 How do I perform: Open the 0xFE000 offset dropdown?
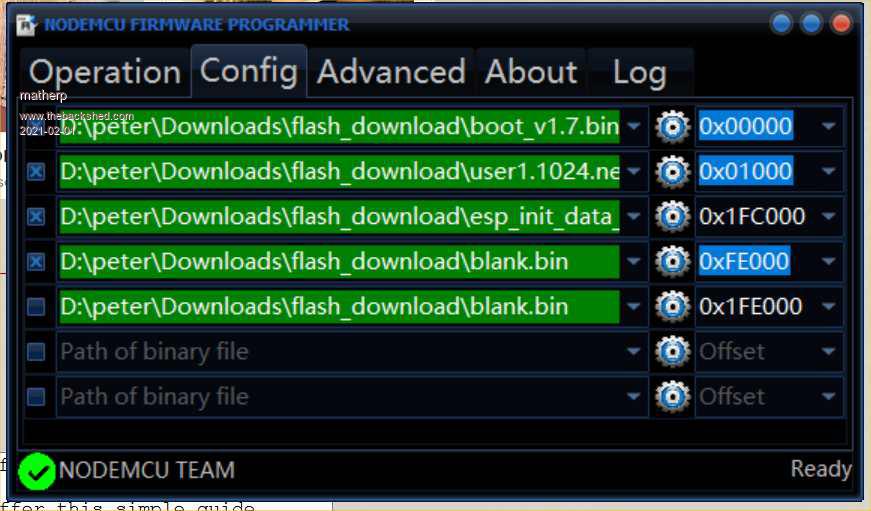[828, 262]
